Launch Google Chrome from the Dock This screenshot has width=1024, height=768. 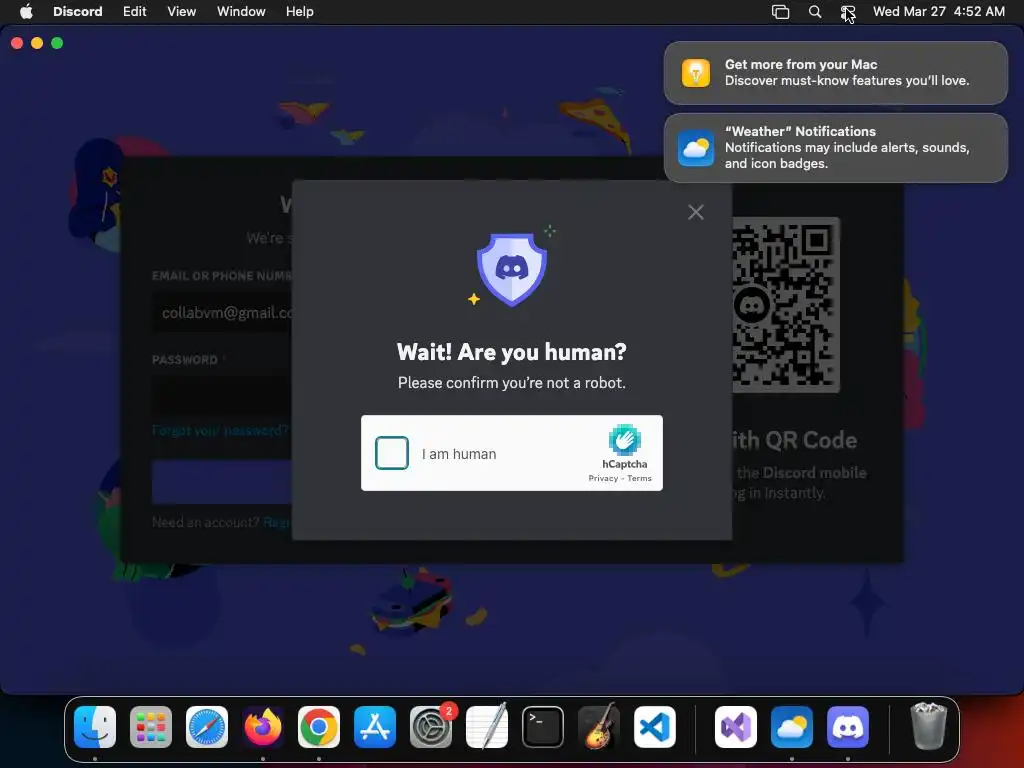tap(319, 727)
